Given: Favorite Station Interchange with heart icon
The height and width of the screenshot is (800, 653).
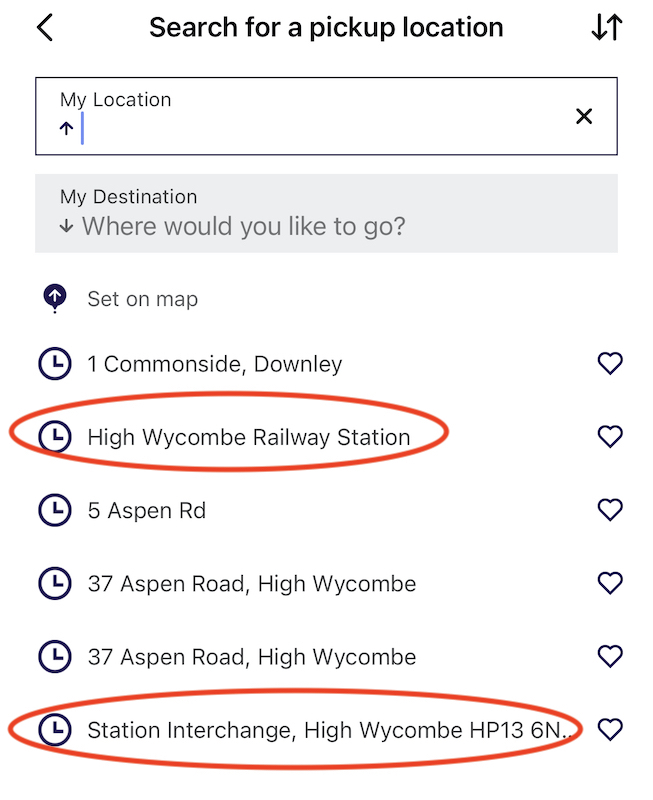Looking at the screenshot, I should [x=610, y=730].
